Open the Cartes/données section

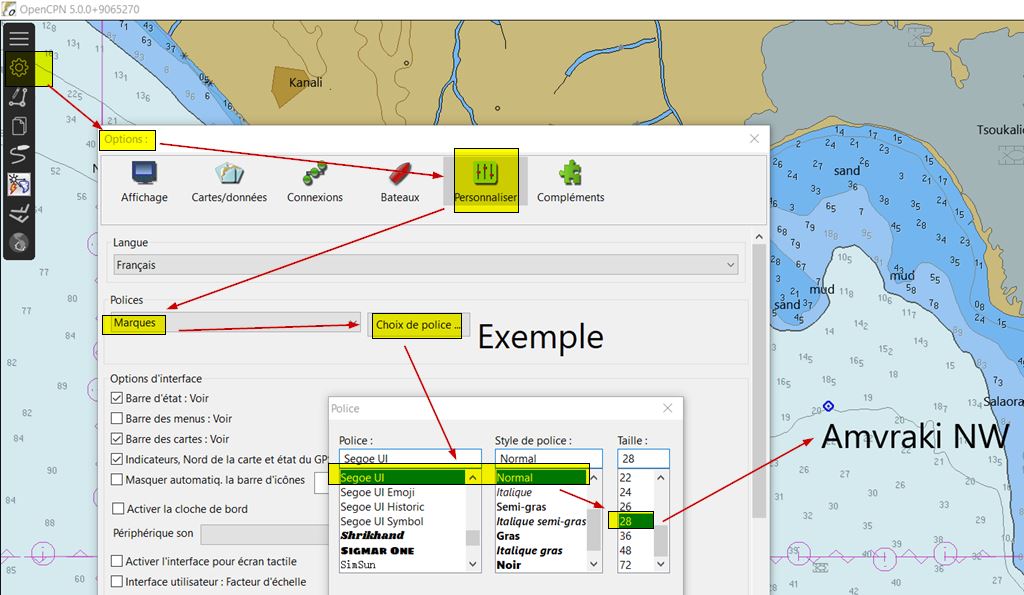229,180
